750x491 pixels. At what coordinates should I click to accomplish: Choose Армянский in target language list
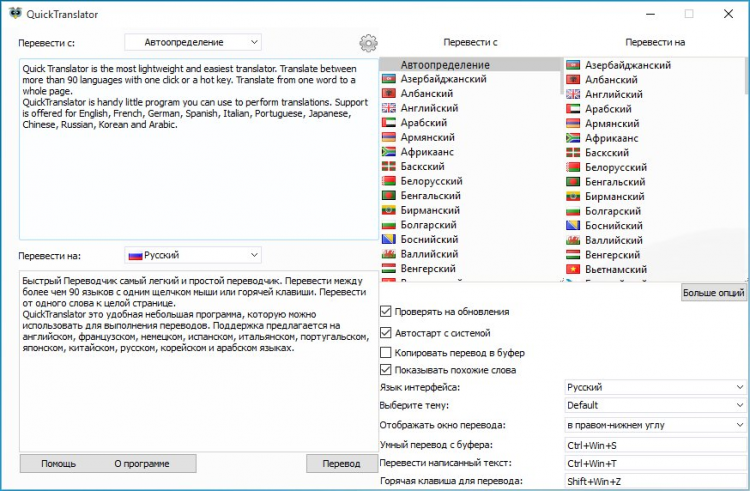612,124
